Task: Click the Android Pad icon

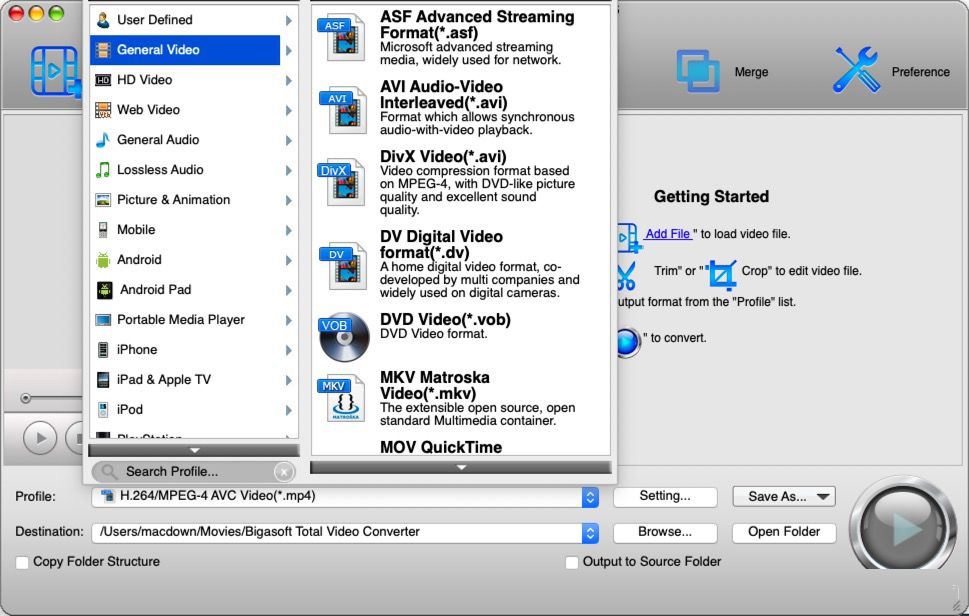Action: click(x=104, y=290)
